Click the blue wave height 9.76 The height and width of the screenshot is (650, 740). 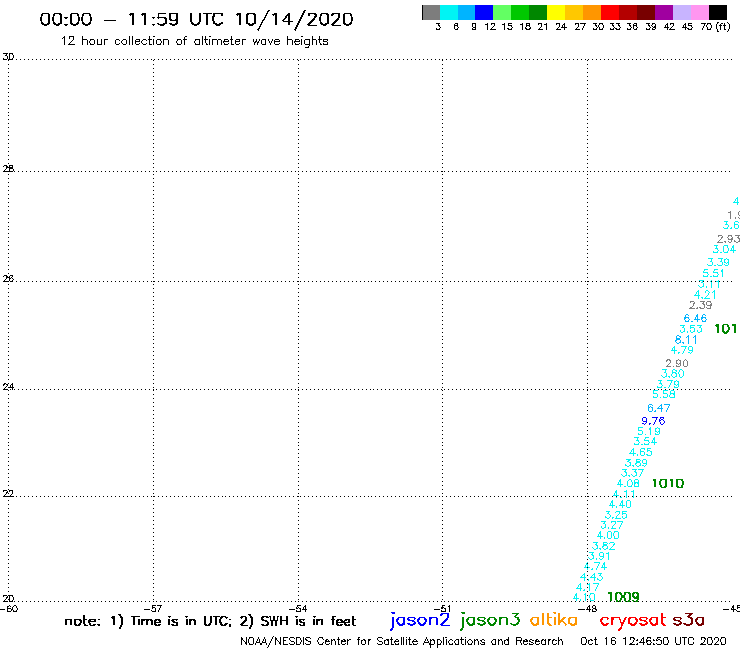653,421
